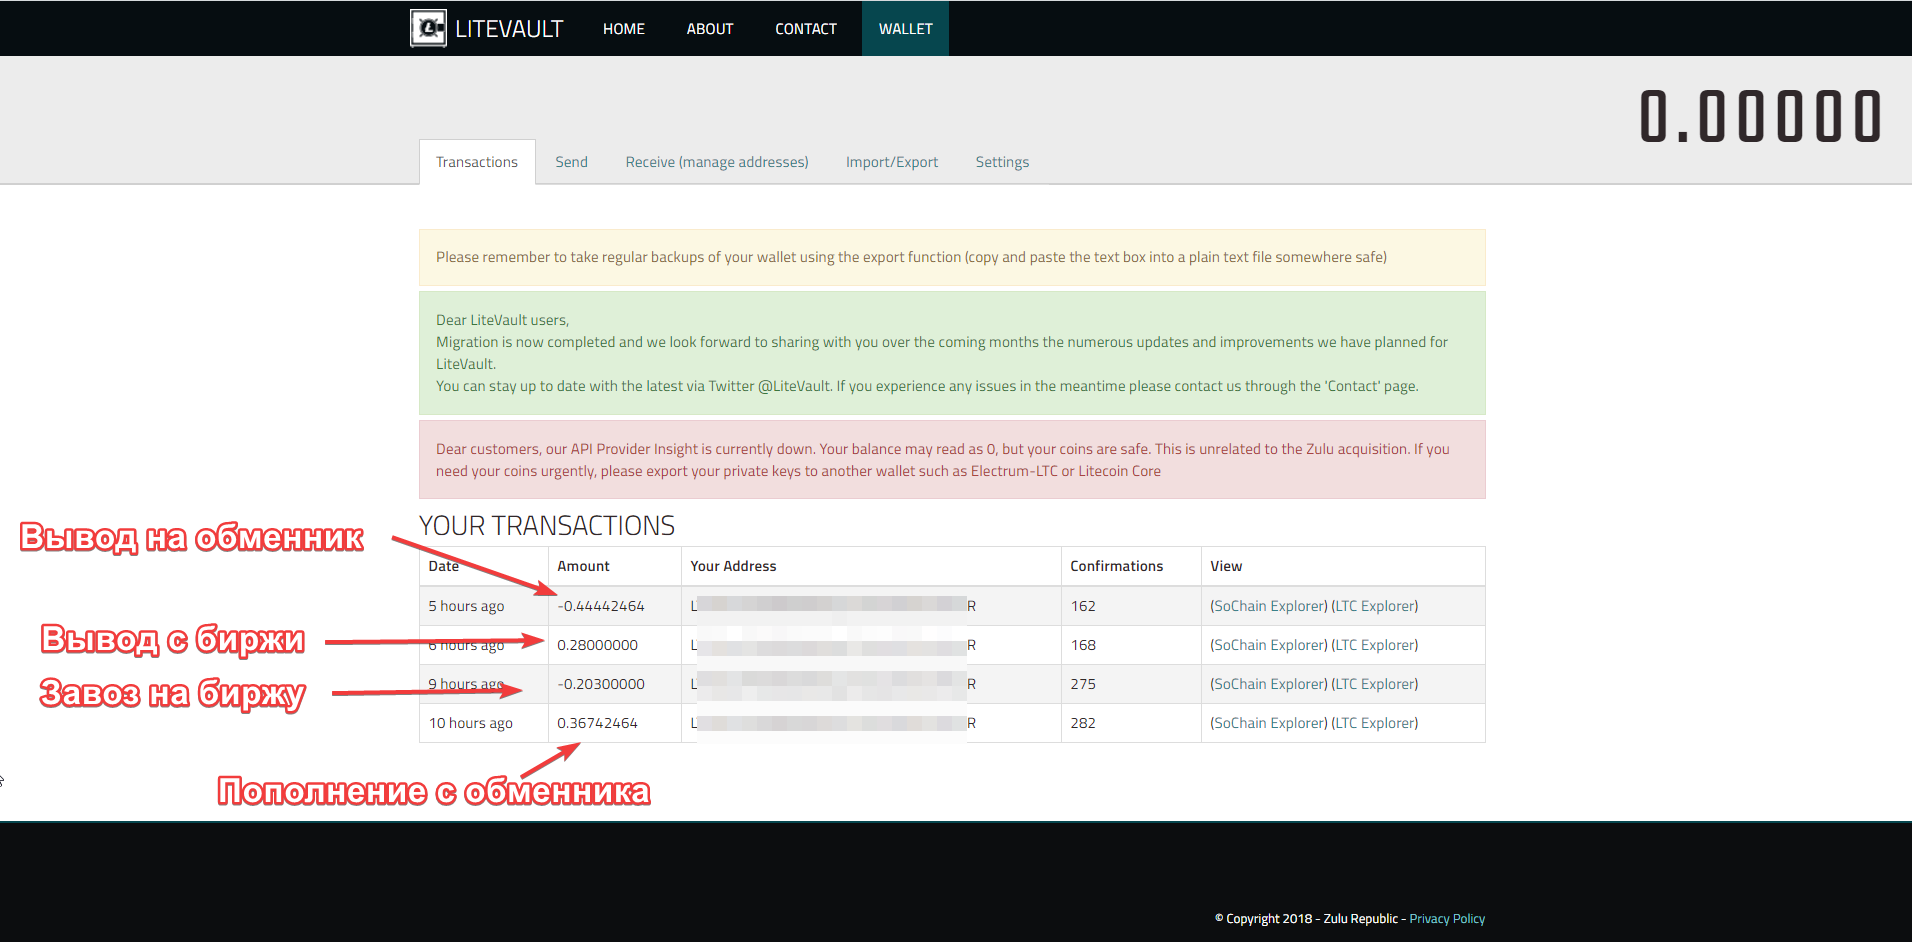Select the Wallet navigation item
This screenshot has height=942, width=1912.
point(905,29)
